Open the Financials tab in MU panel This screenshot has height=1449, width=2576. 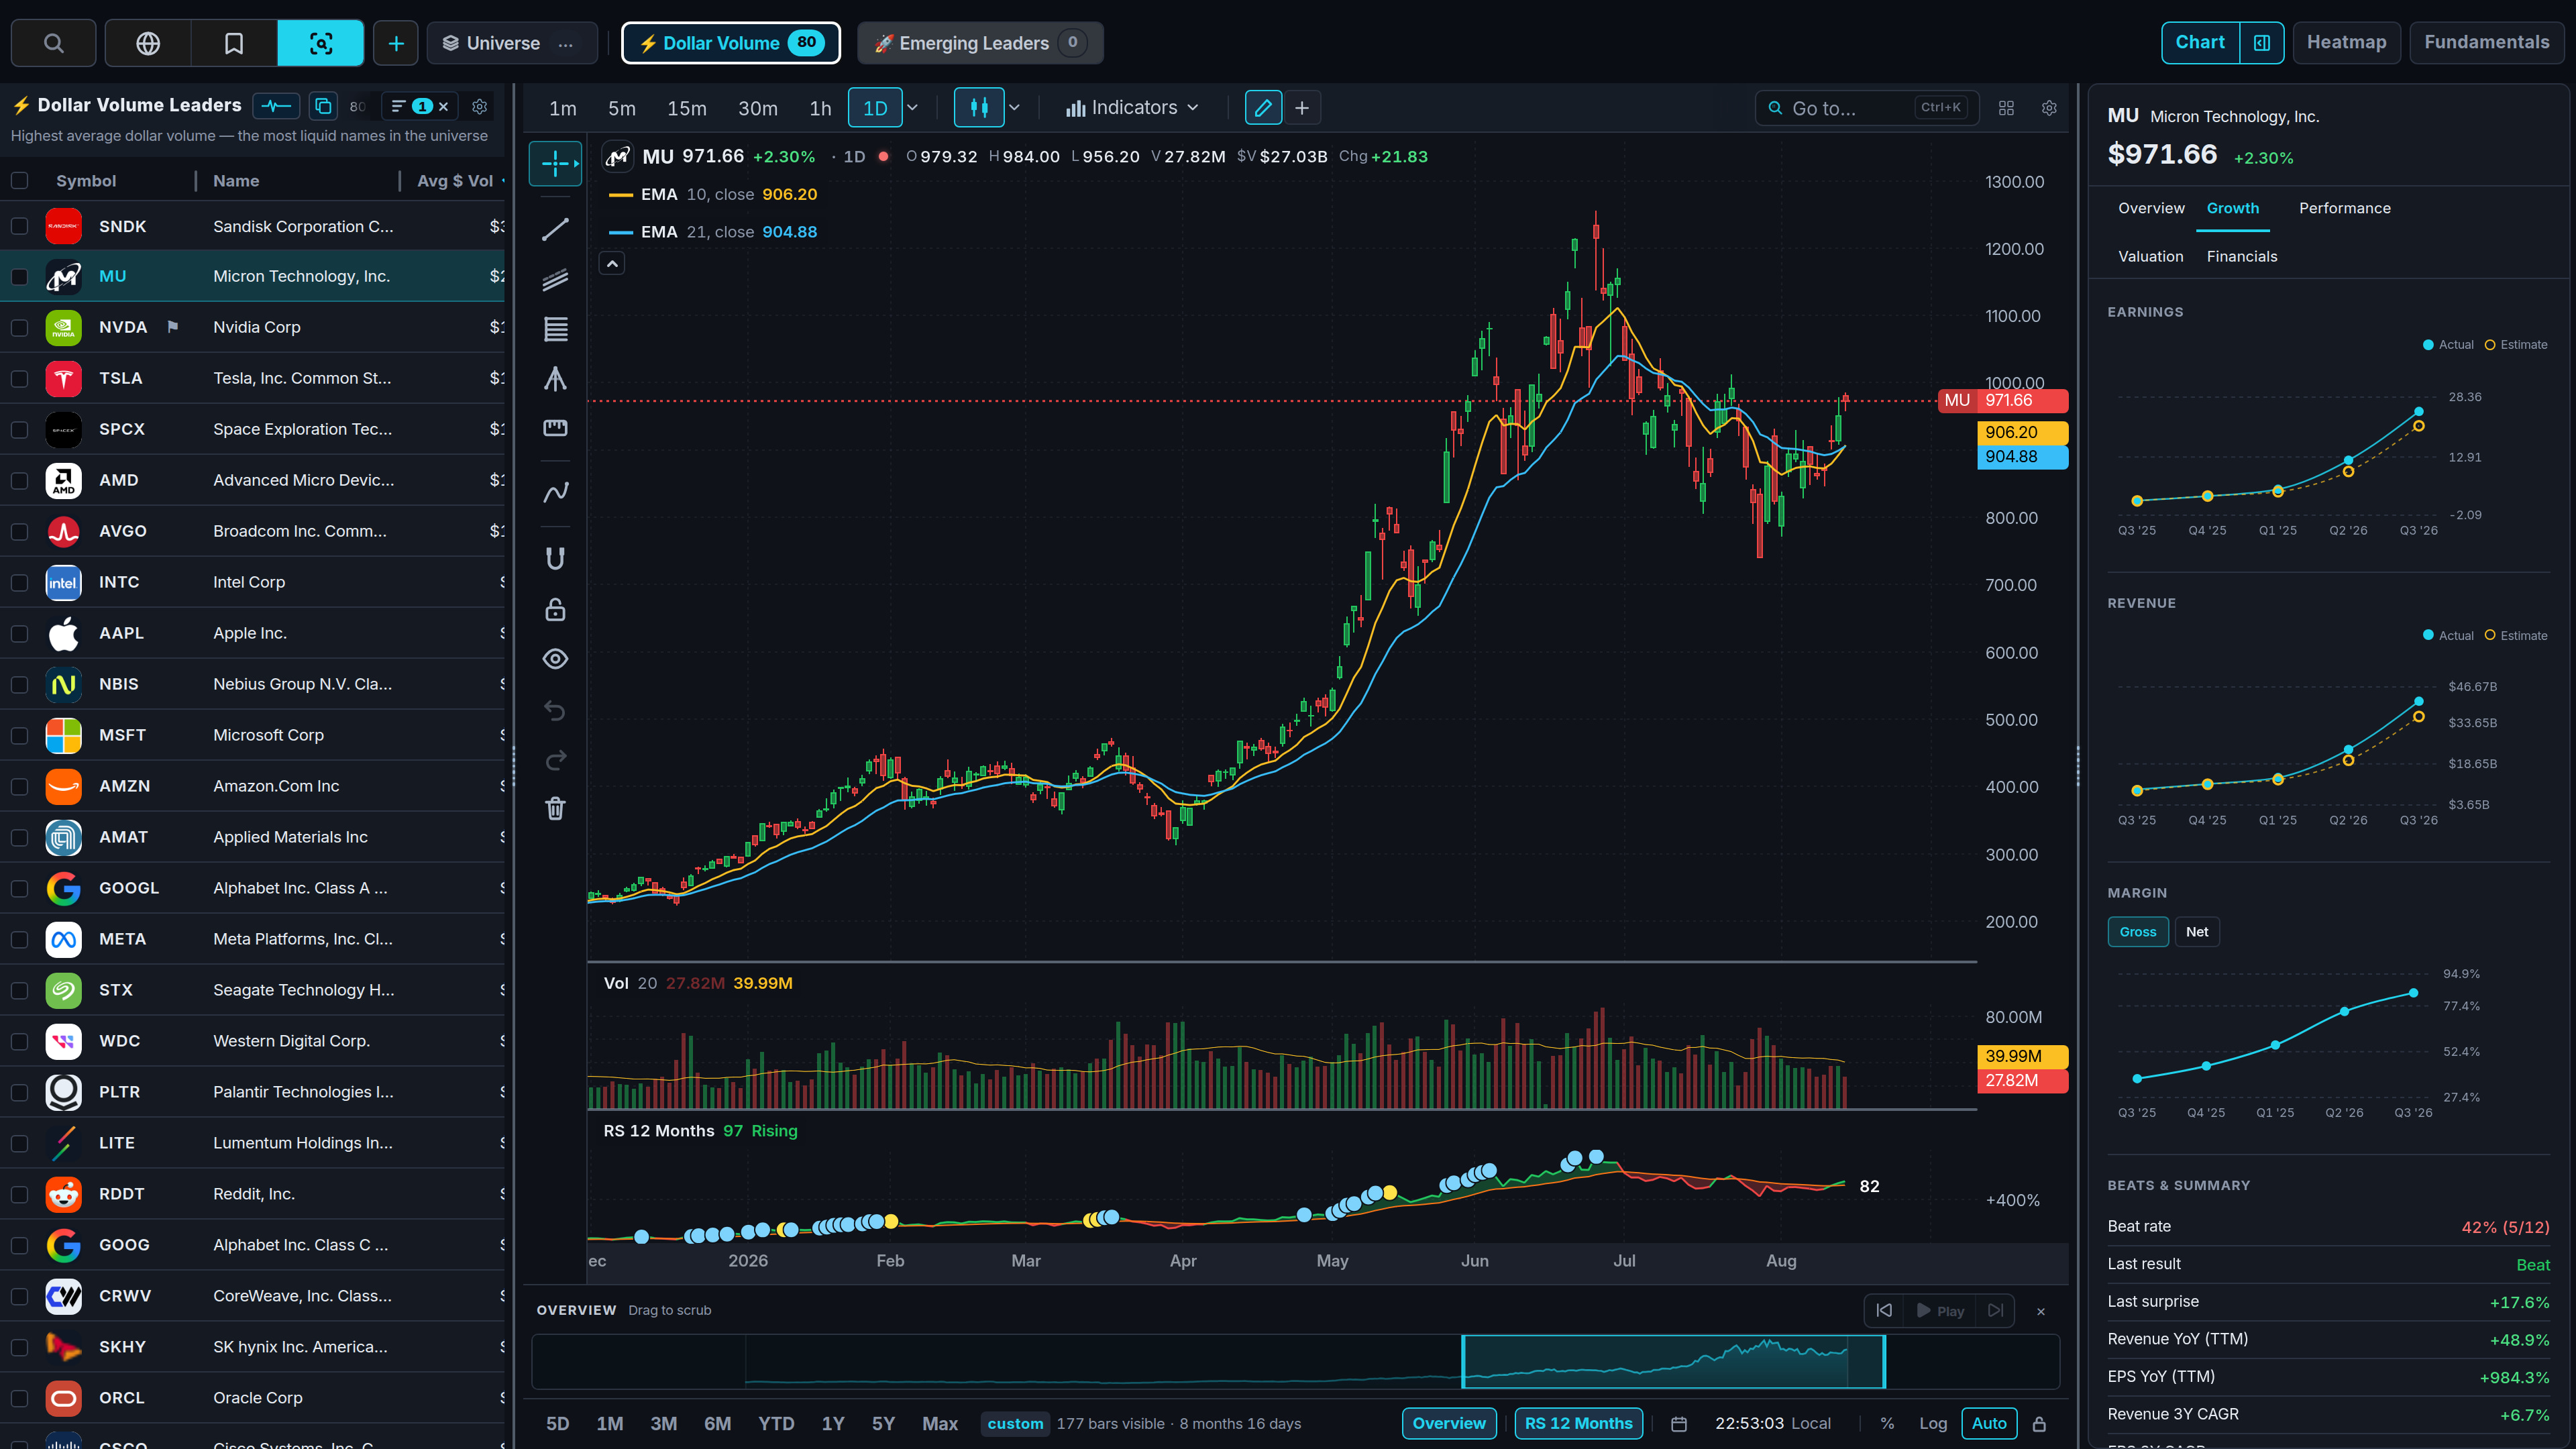click(2241, 257)
